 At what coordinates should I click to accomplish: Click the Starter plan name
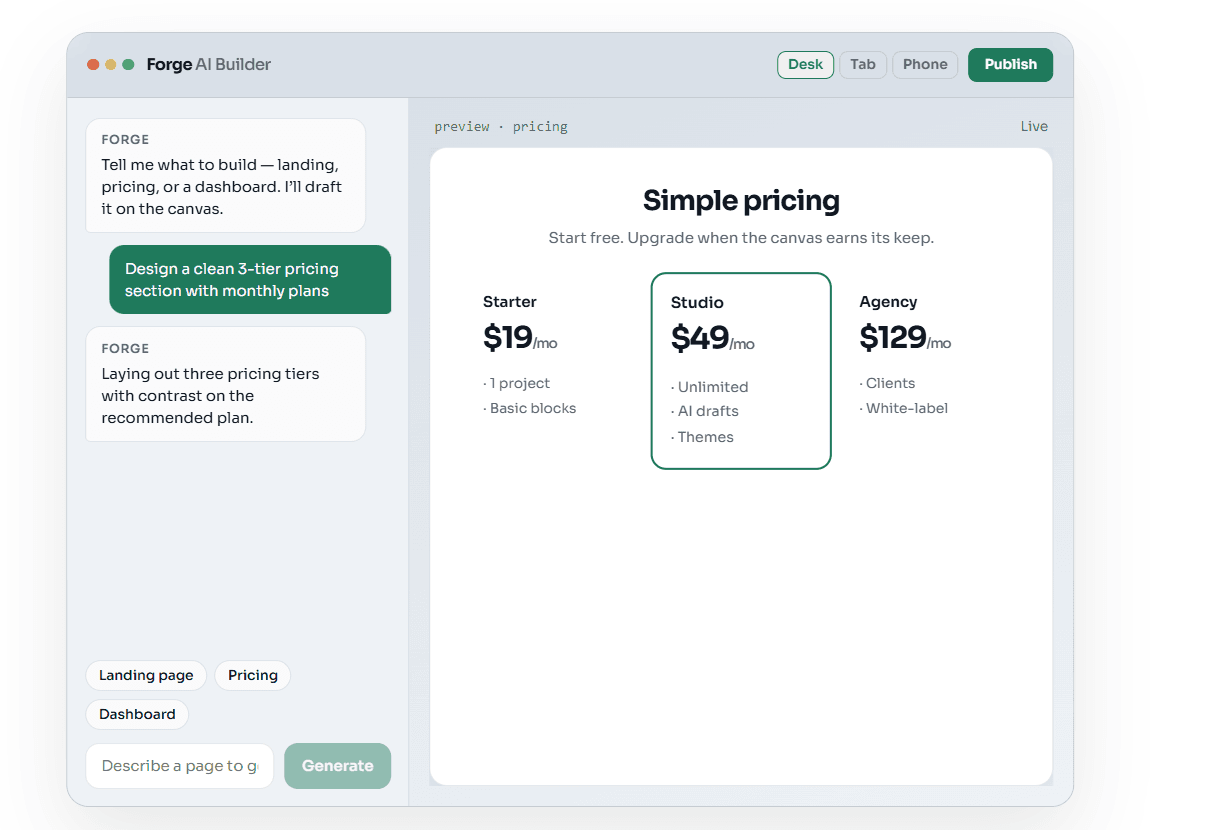coord(510,302)
